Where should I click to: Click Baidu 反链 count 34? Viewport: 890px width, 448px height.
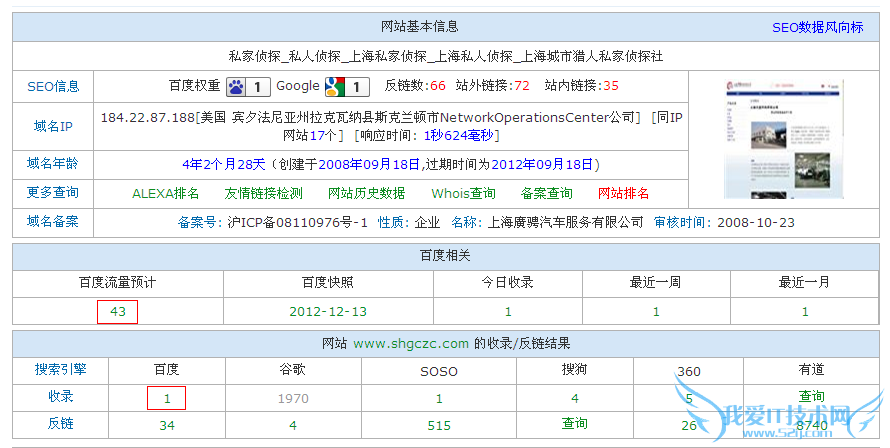[167, 425]
